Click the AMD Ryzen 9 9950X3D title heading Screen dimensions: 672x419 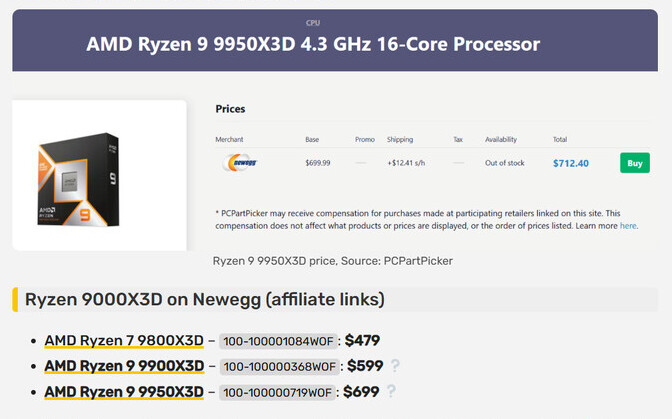(313, 44)
